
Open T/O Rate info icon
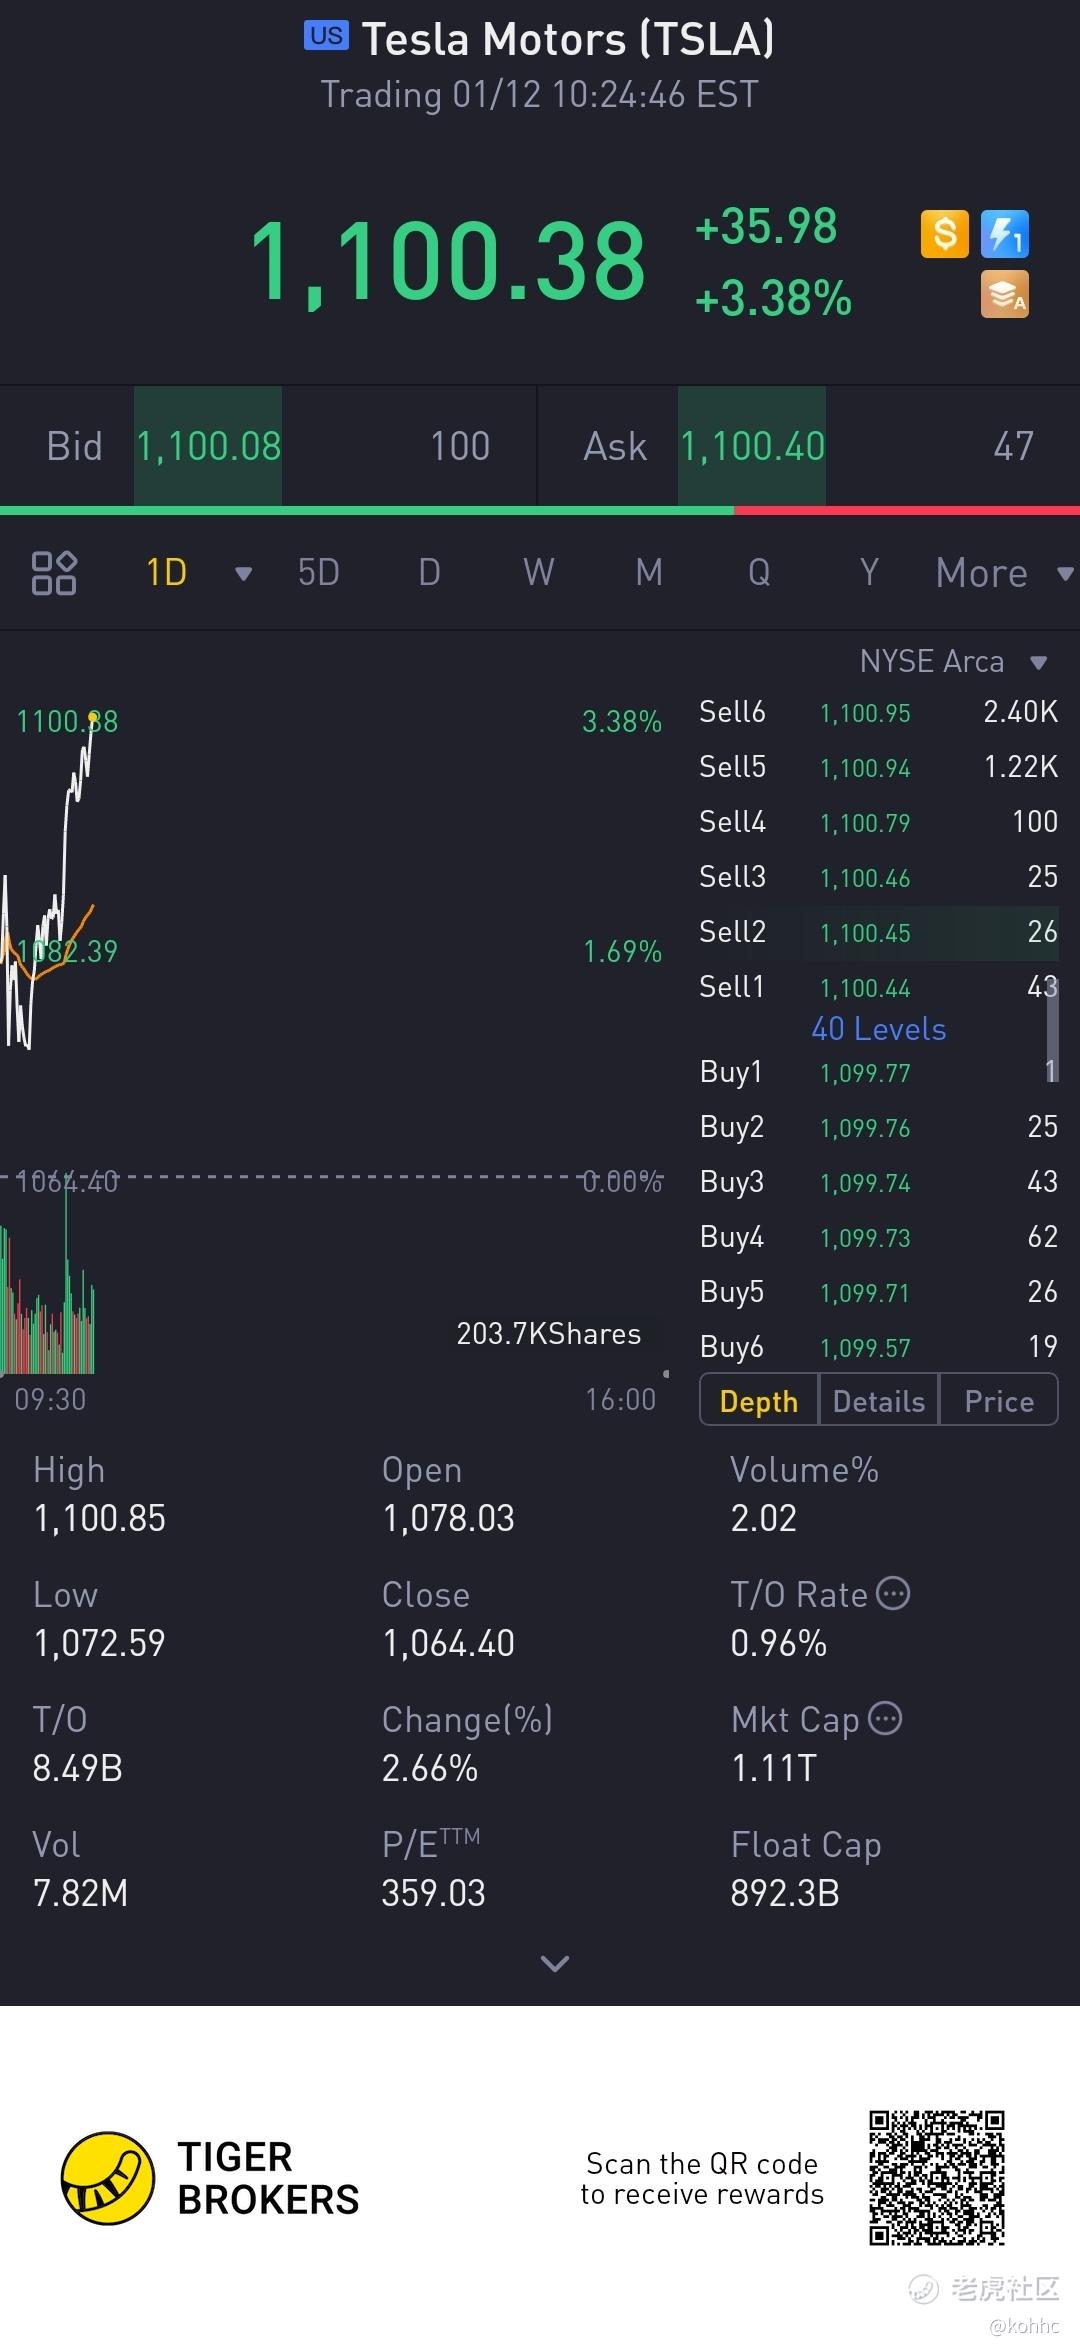click(x=893, y=1593)
